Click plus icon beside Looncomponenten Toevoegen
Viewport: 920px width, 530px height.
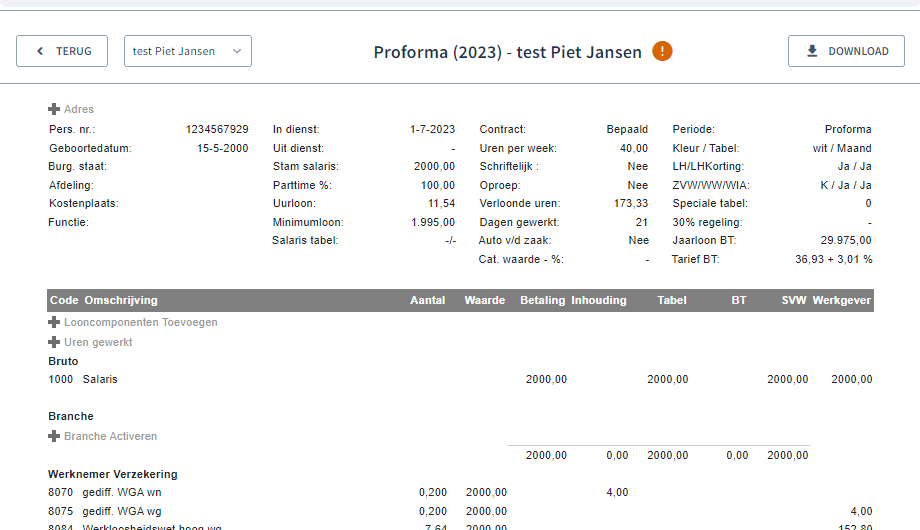54,322
